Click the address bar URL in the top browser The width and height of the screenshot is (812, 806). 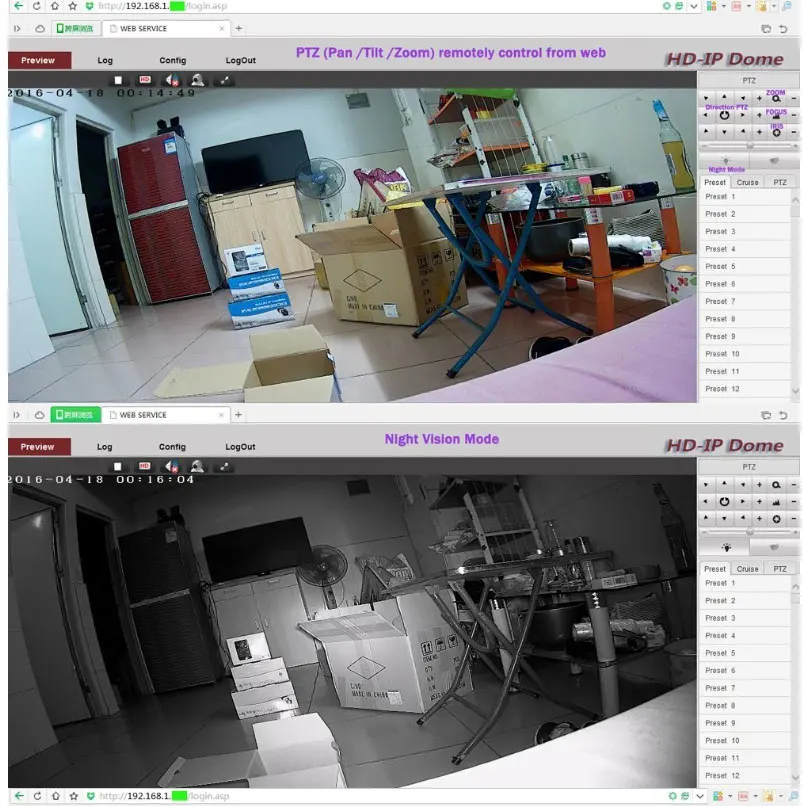pyautogui.click(x=163, y=6)
